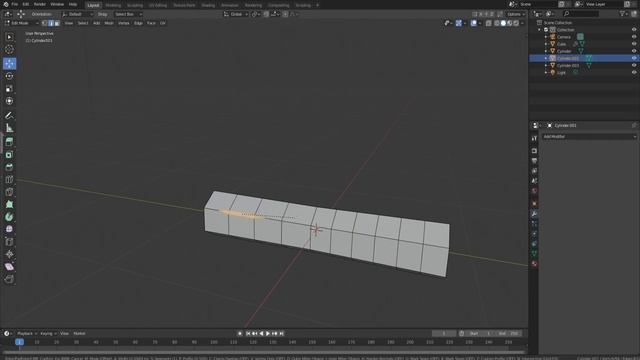Select the Shrink/Fatten tool
Screen dimensions: 640x360
coord(9,254)
